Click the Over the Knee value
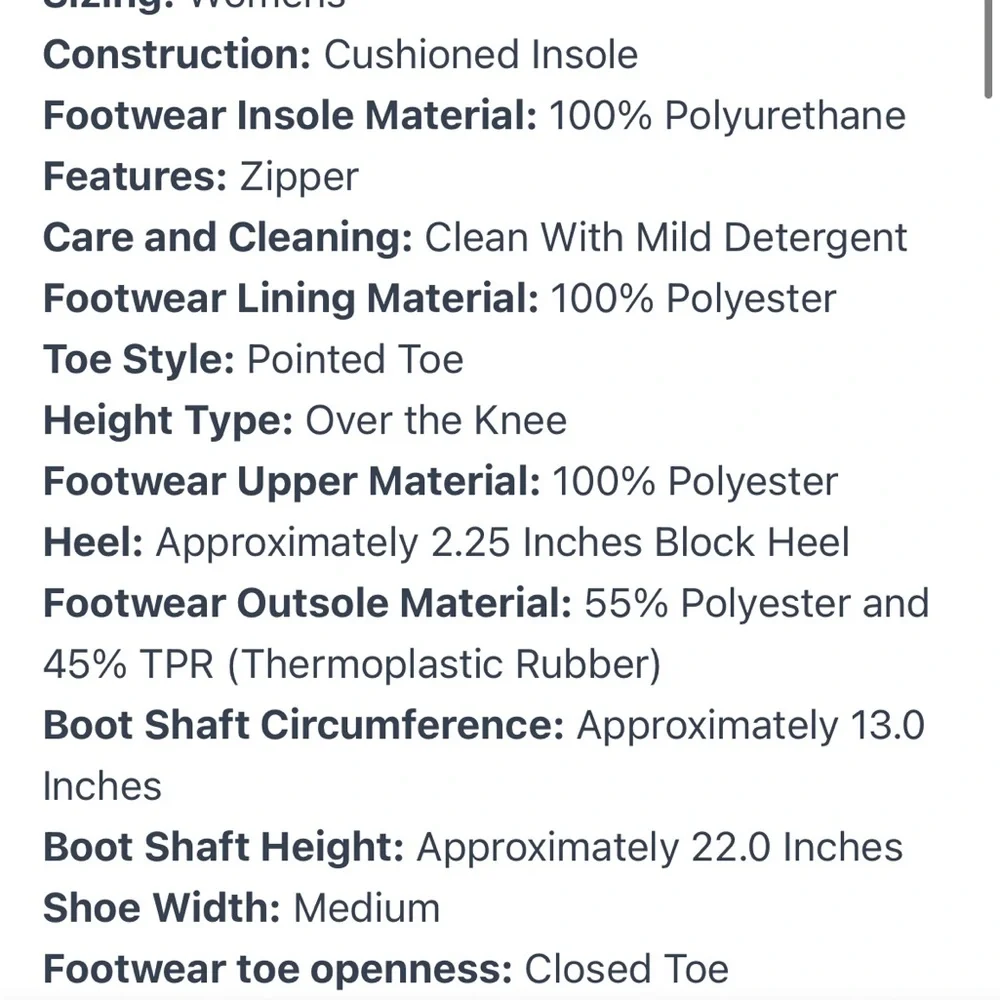Screen dimensions: 1000x1000 tap(436, 421)
